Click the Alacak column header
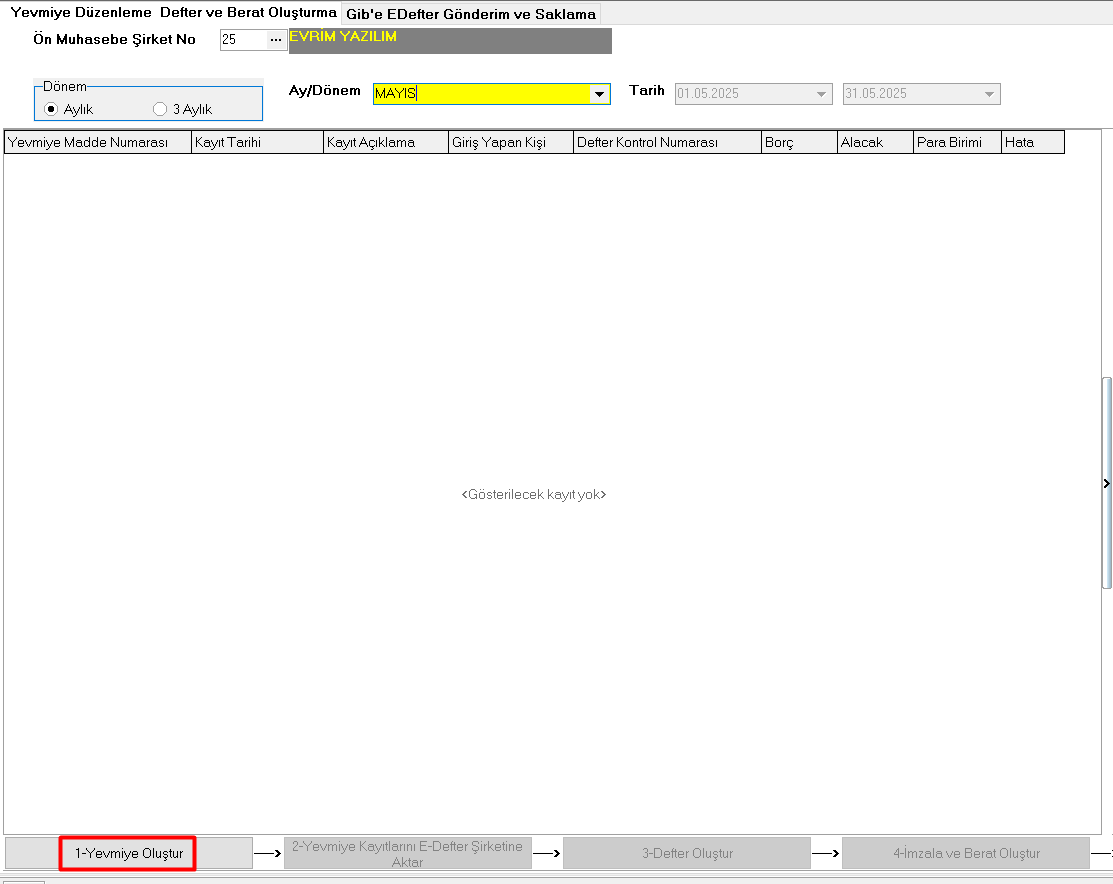Screen dimensions: 1113x884 pyautogui.click(x=875, y=142)
